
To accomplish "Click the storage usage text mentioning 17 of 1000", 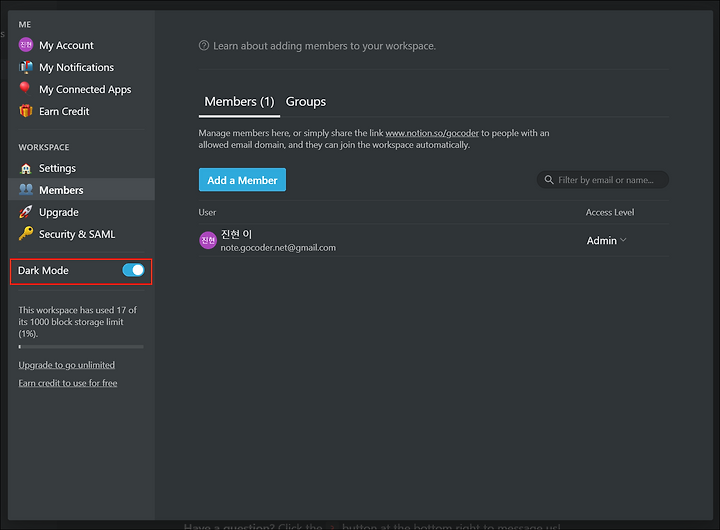I will pyautogui.click(x=78, y=321).
